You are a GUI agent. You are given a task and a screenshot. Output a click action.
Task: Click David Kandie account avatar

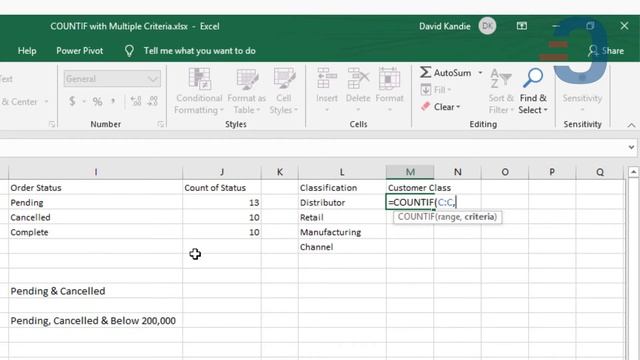pyautogui.click(x=487, y=26)
